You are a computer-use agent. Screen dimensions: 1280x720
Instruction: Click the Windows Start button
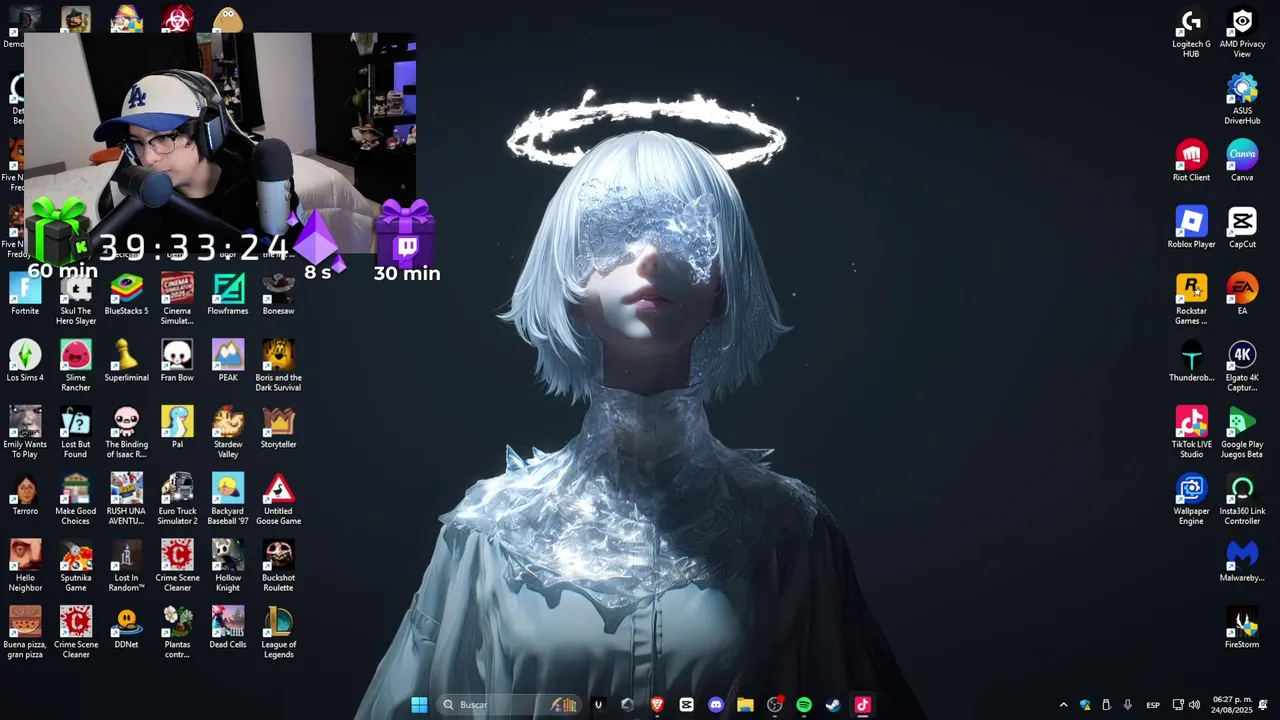[419, 705]
